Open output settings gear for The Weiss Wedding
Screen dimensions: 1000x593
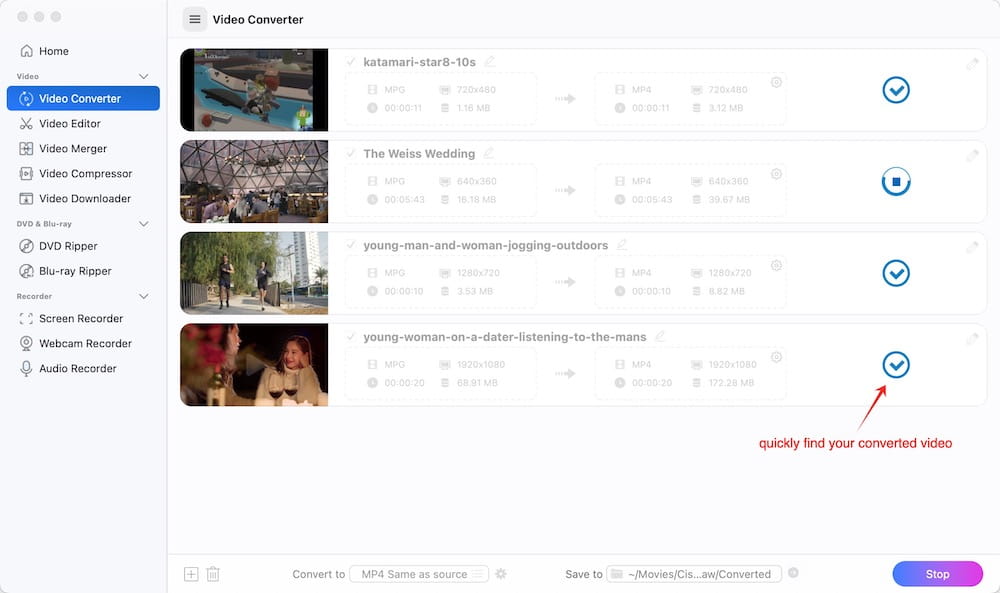click(x=776, y=174)
